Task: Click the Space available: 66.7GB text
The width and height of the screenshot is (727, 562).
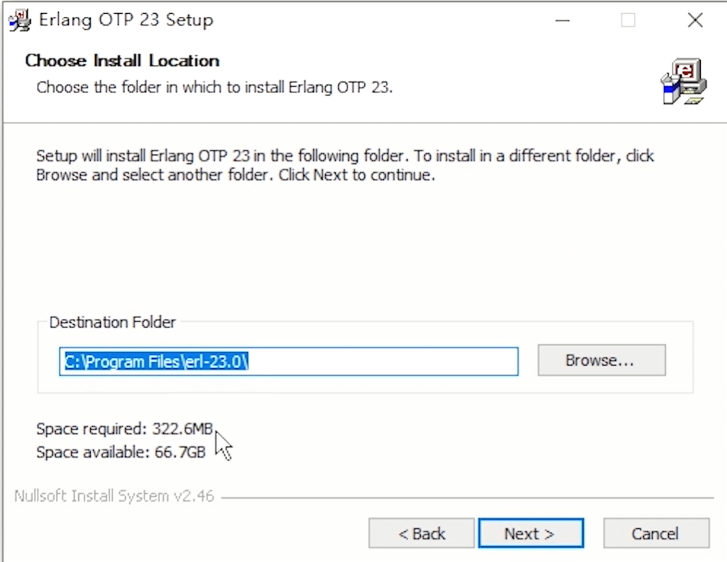Action: [x=121, y=452]
